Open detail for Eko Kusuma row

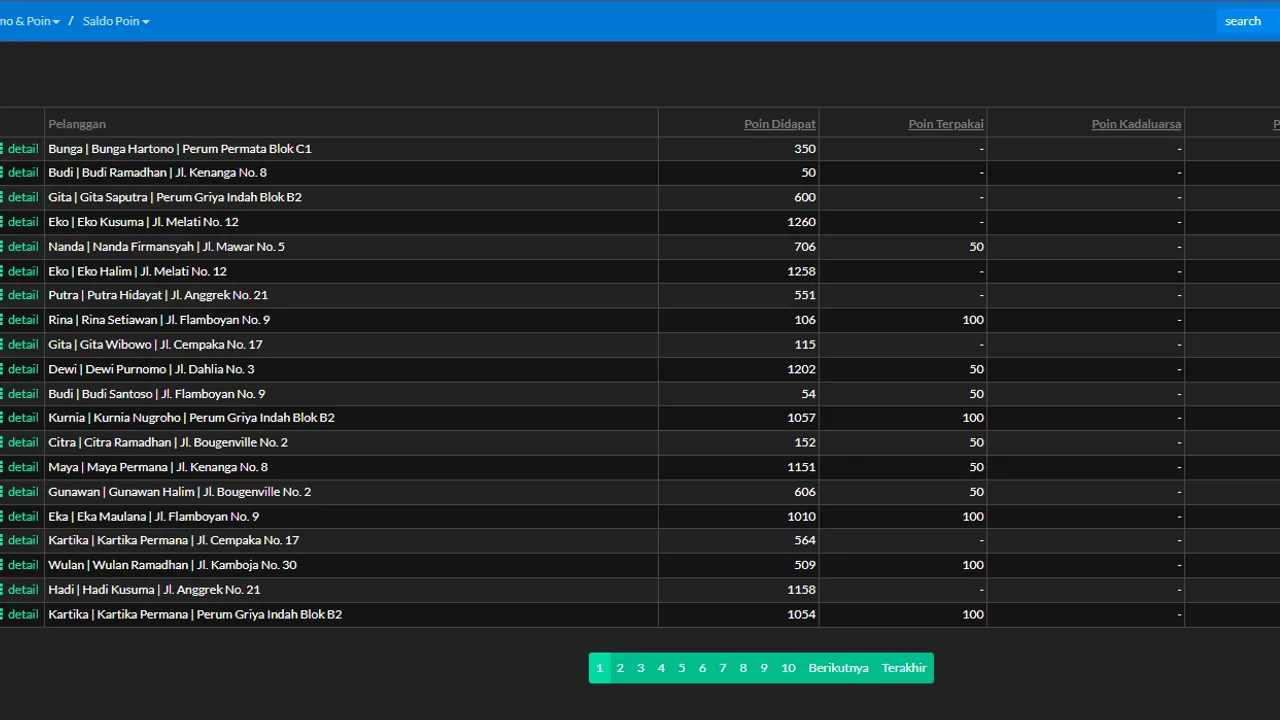[x=20, y=222]
